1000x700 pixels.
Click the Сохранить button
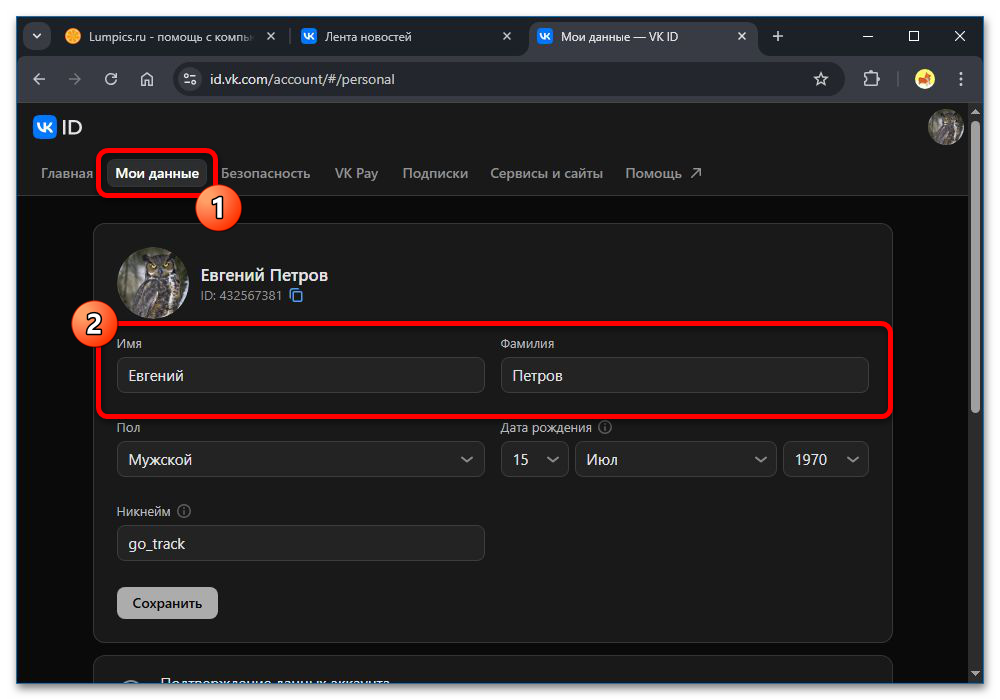(167, 603)
